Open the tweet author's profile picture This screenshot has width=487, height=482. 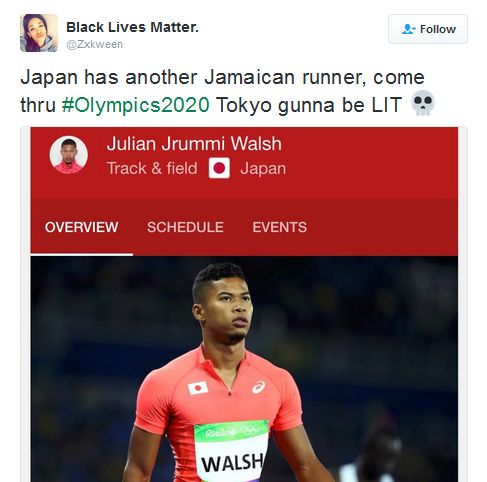tap(39, 33)
